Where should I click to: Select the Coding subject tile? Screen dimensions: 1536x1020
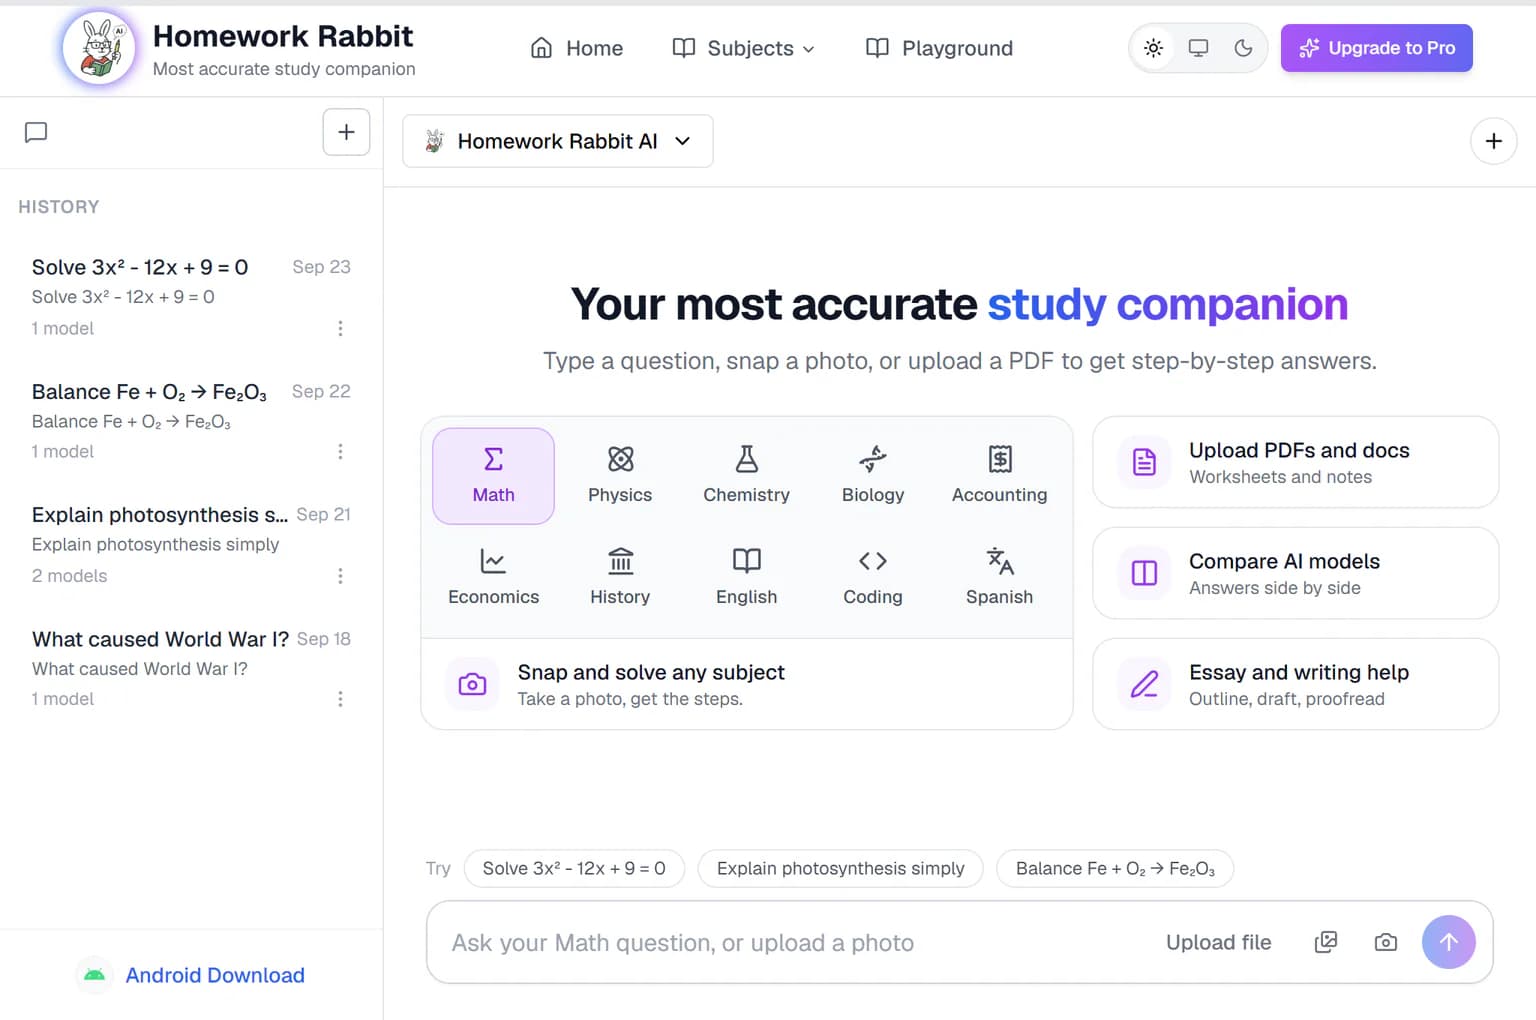[873, 577]
